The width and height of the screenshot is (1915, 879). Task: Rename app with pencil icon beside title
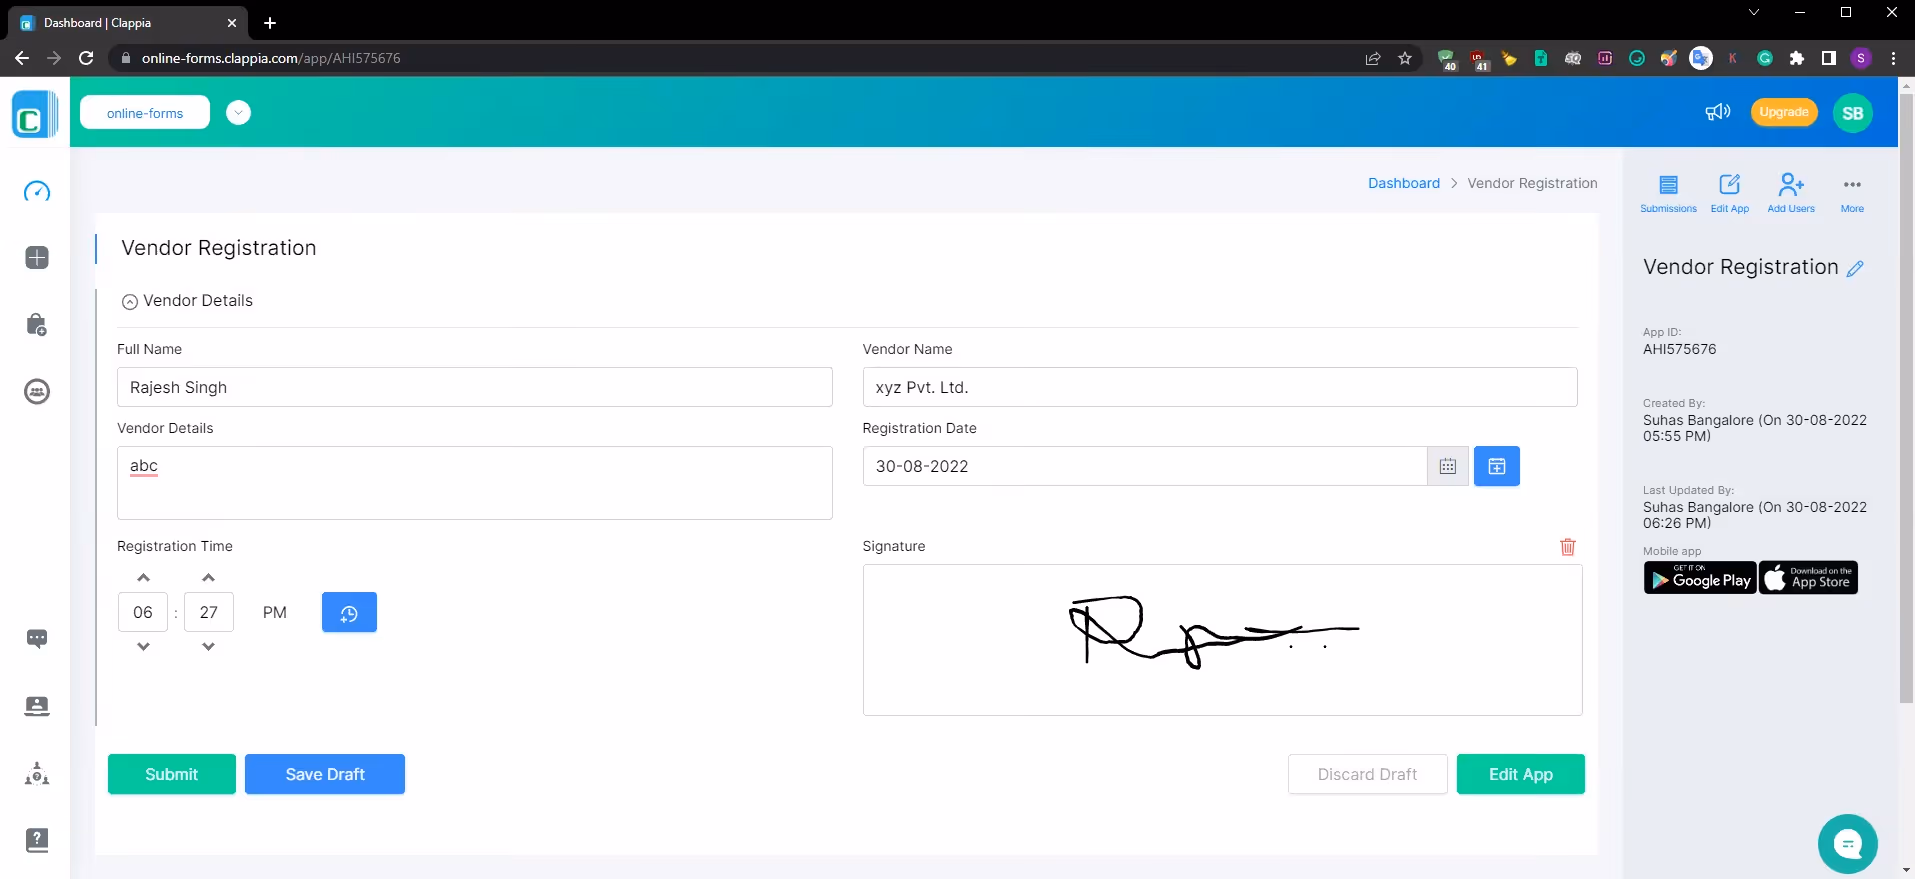1855,268
